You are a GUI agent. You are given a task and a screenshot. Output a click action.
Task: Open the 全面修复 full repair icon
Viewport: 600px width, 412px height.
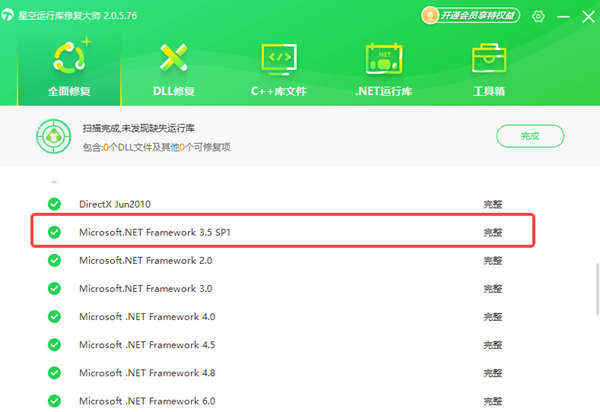point(70,58)
